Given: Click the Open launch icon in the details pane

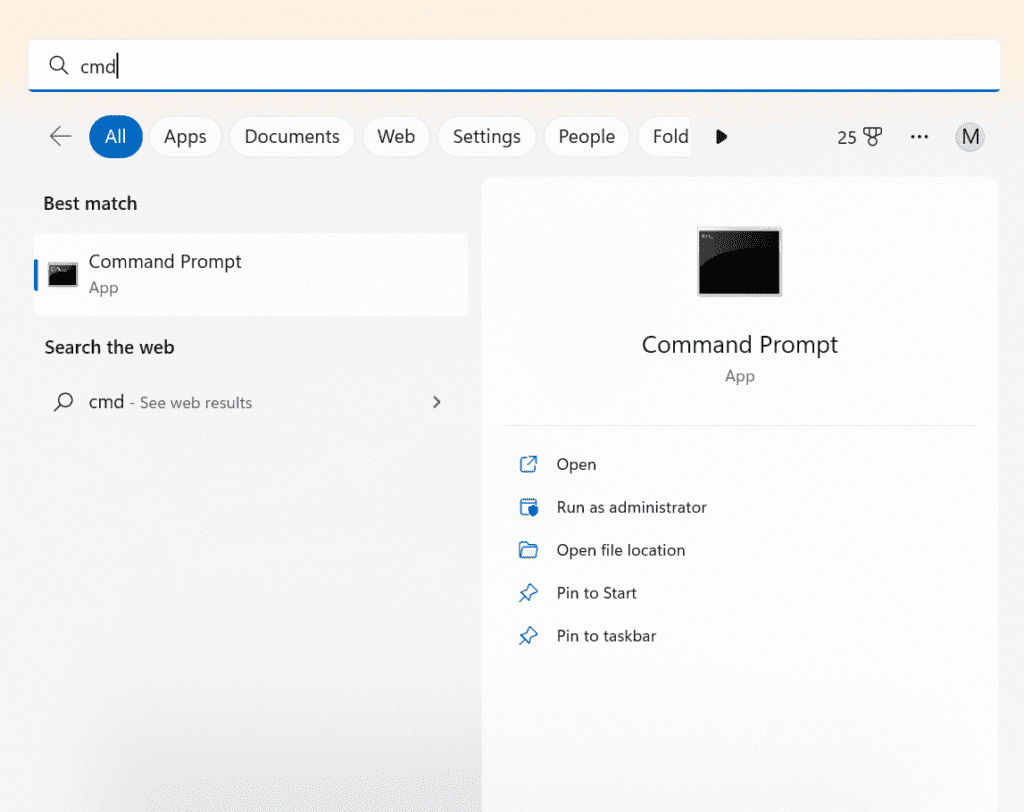Looking at the screenshot, I should click(528, 464).
